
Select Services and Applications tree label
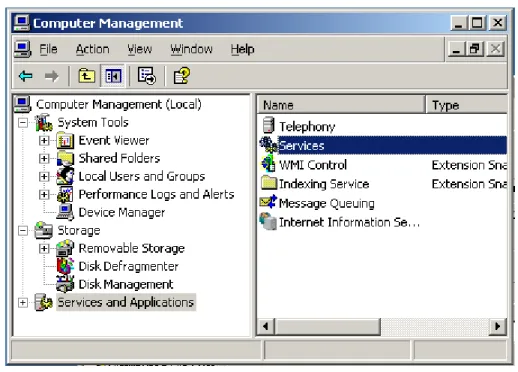coord(126,302)
